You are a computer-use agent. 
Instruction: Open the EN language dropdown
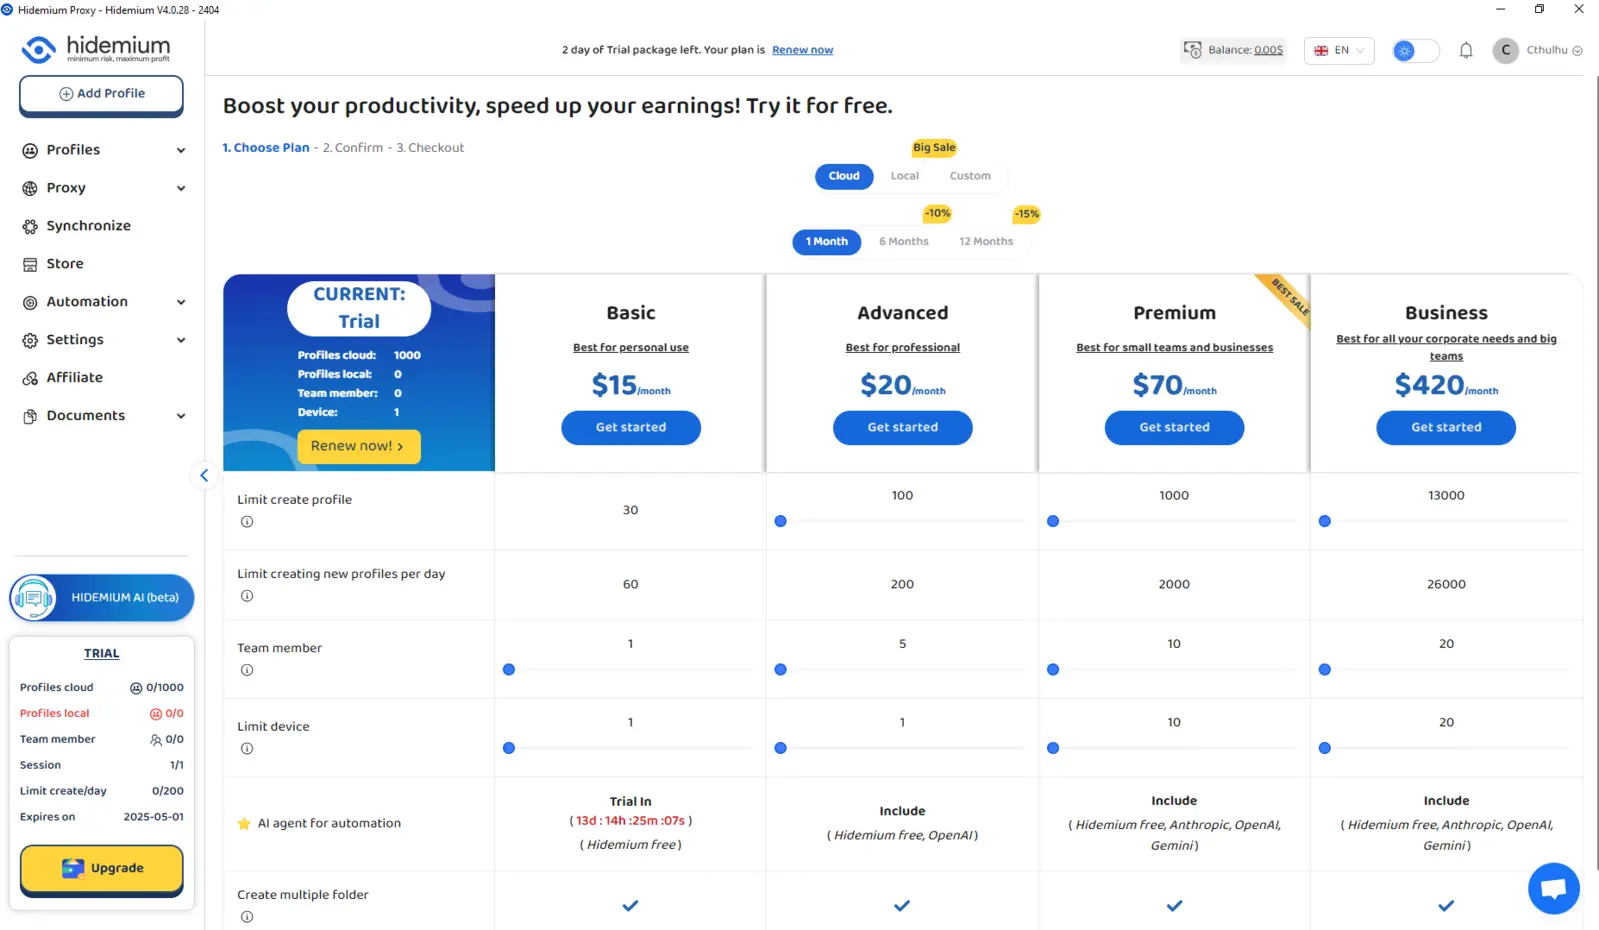point(1338,50)
